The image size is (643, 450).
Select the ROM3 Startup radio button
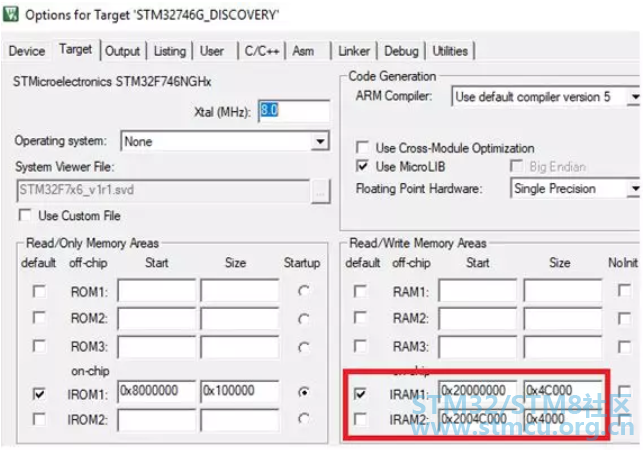(304, 348)
